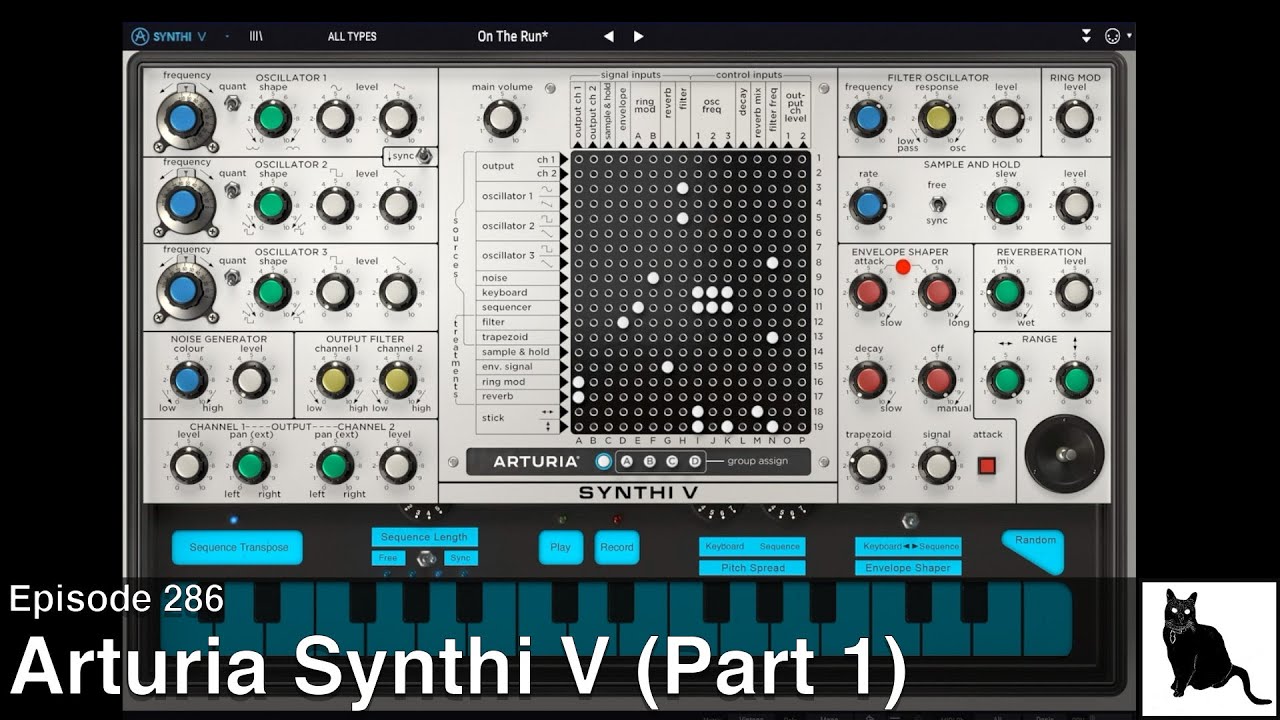Click Filter Oscillator blue frequency knob
The width and height of the screenshot is (1280, 720).
[868, 119]
